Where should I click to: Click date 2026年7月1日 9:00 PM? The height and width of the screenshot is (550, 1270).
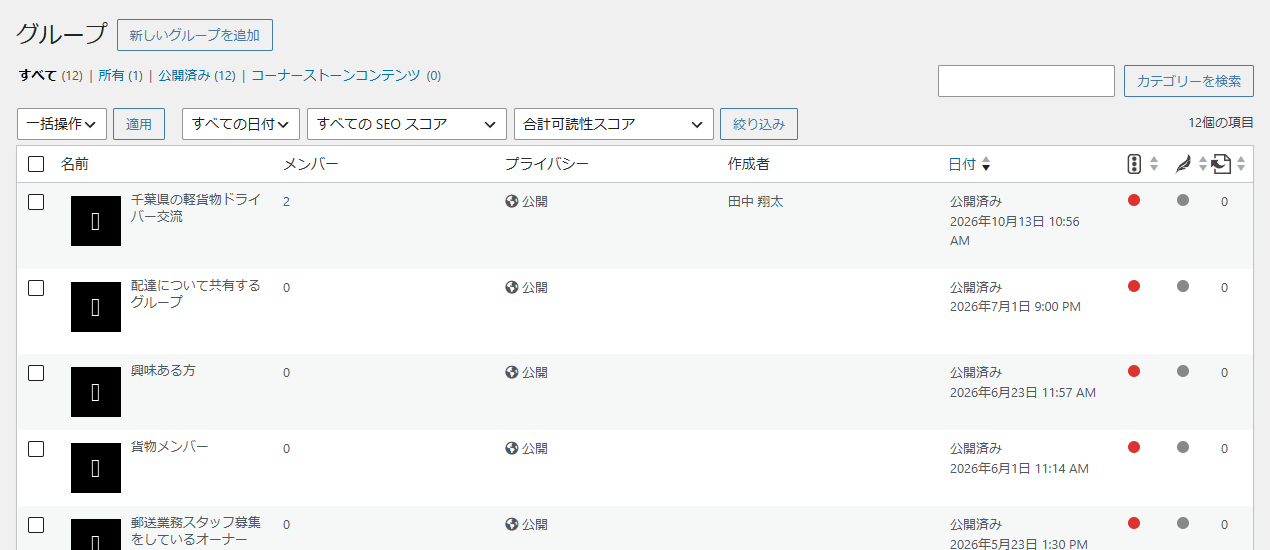tap(1015, 307)
